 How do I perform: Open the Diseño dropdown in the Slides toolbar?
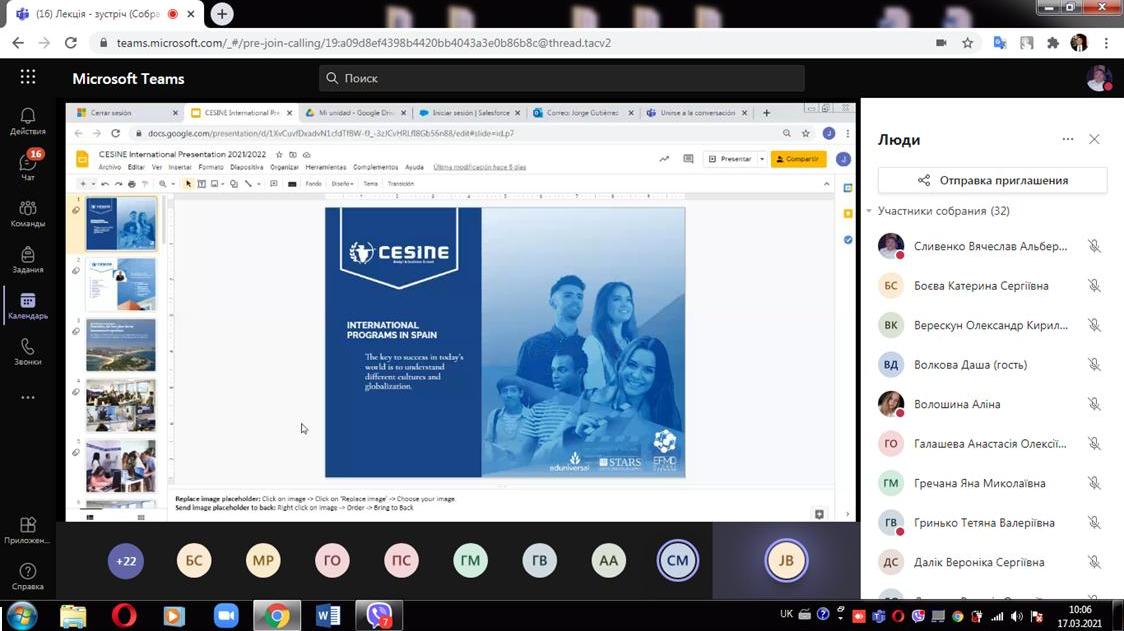343,184
